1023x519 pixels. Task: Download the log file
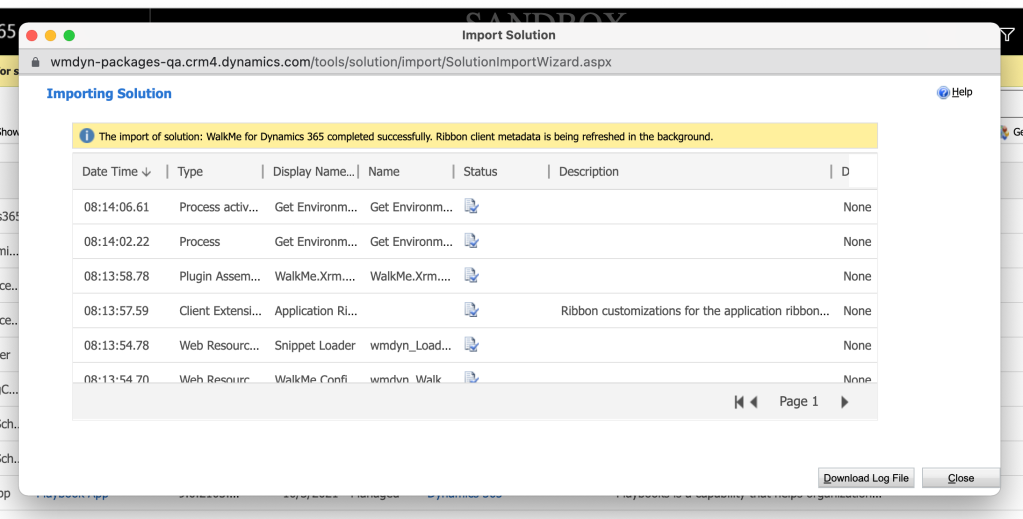click(866, 478)
